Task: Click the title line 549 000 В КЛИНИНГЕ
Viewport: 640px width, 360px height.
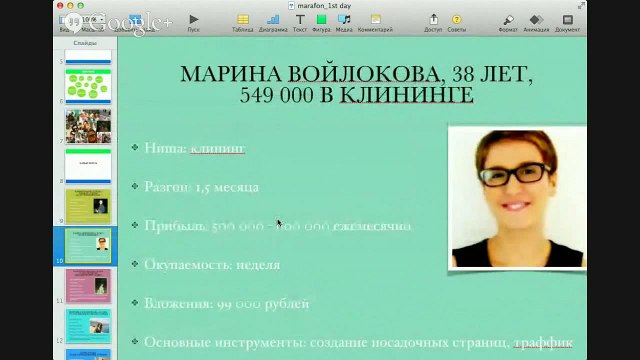Action: point(356,95)
